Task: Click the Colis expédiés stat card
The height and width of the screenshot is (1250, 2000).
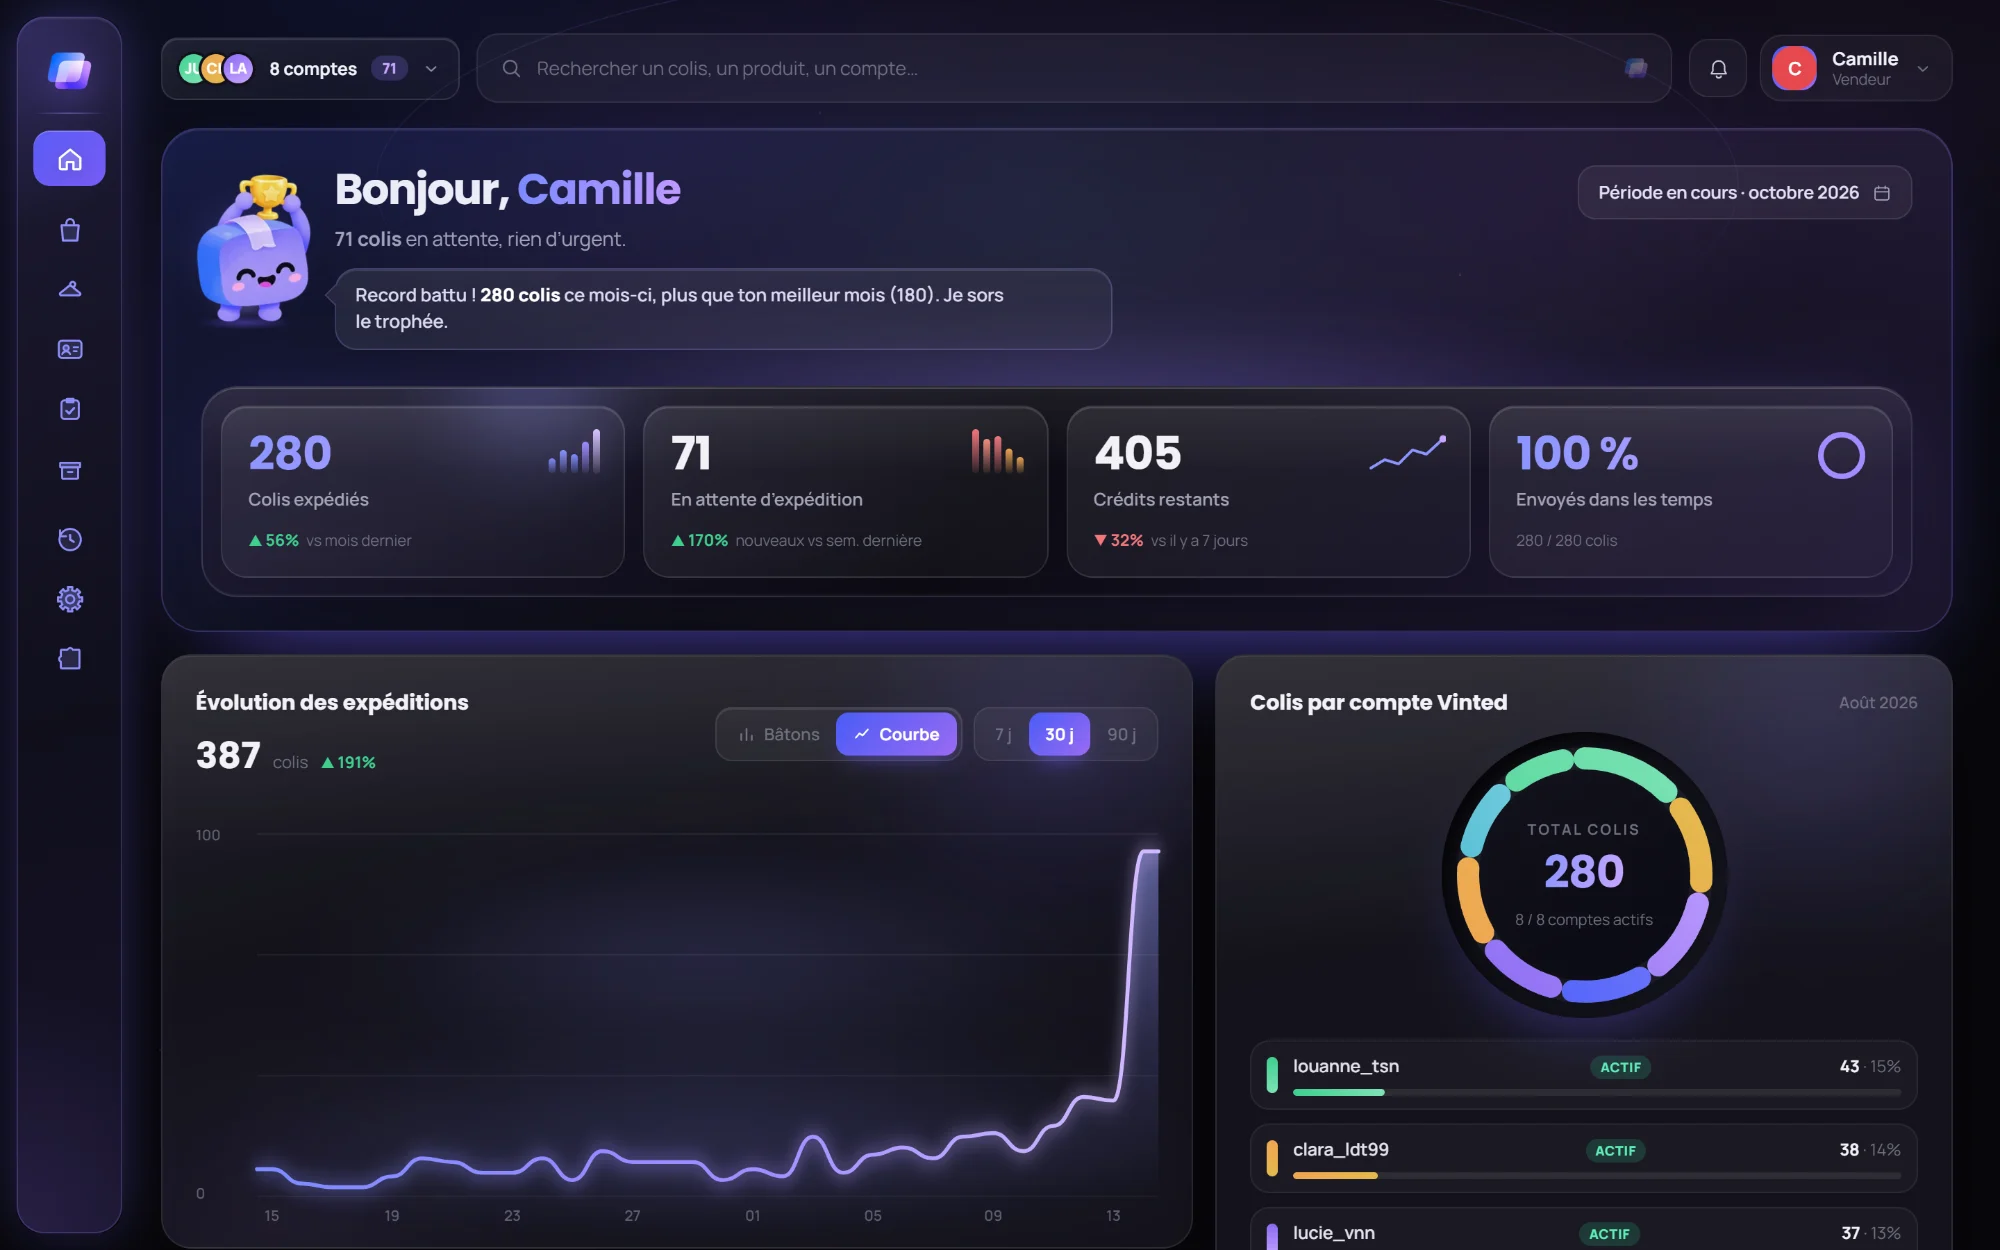Action: point(422,492)
